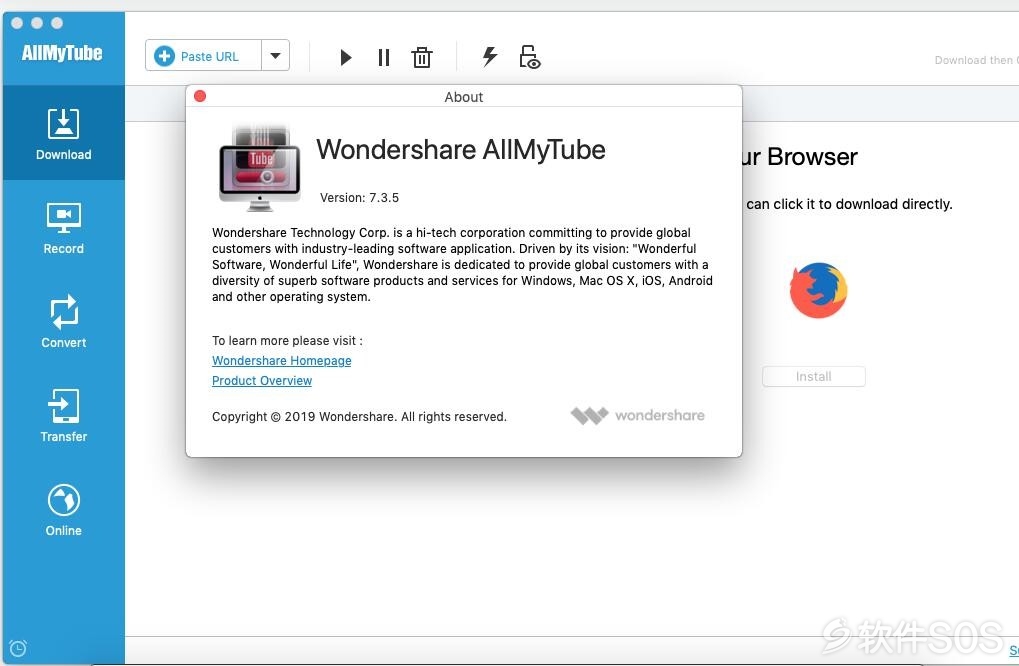The height and width of the screenshot is (666, 1019).
Task: Expand the Paste URL dropdown arrow
Action: click(x=276, y=56)
